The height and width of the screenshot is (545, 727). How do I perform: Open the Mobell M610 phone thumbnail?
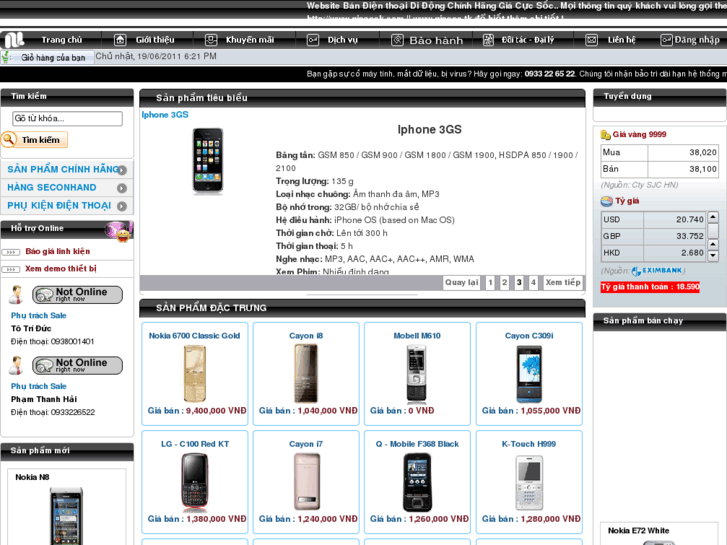417,374
